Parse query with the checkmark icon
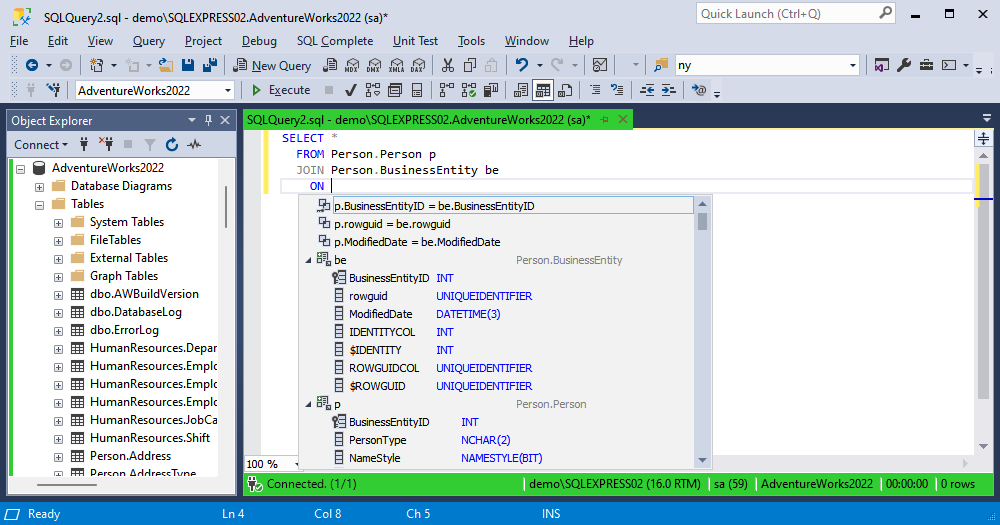 pyautogui.click(x=350, y=90)
